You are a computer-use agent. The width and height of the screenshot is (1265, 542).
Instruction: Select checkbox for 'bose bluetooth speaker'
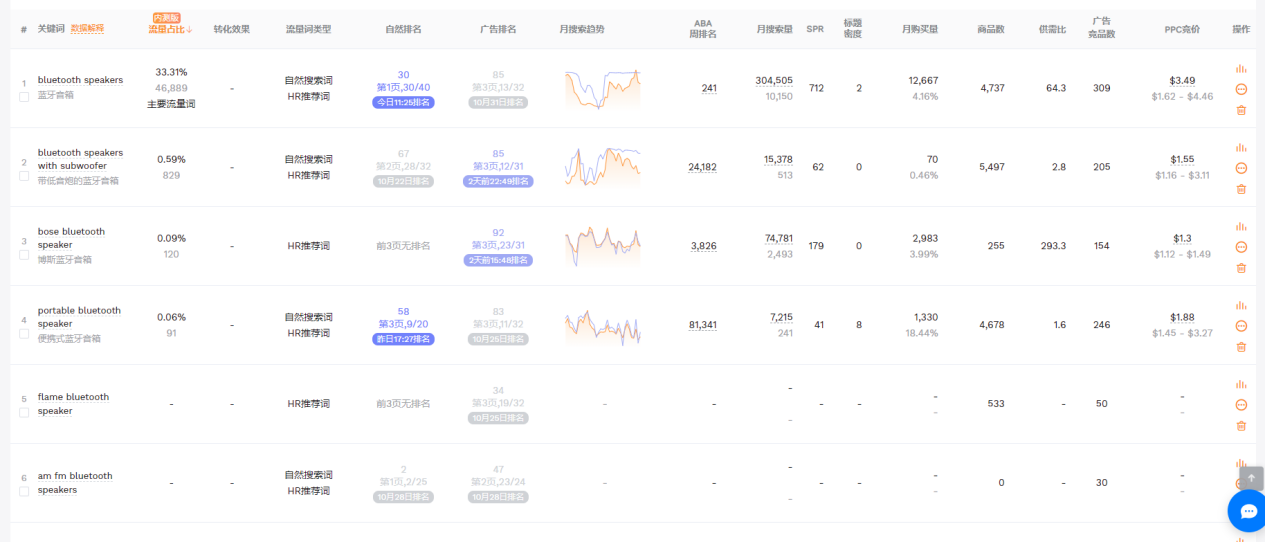(24, 255)
